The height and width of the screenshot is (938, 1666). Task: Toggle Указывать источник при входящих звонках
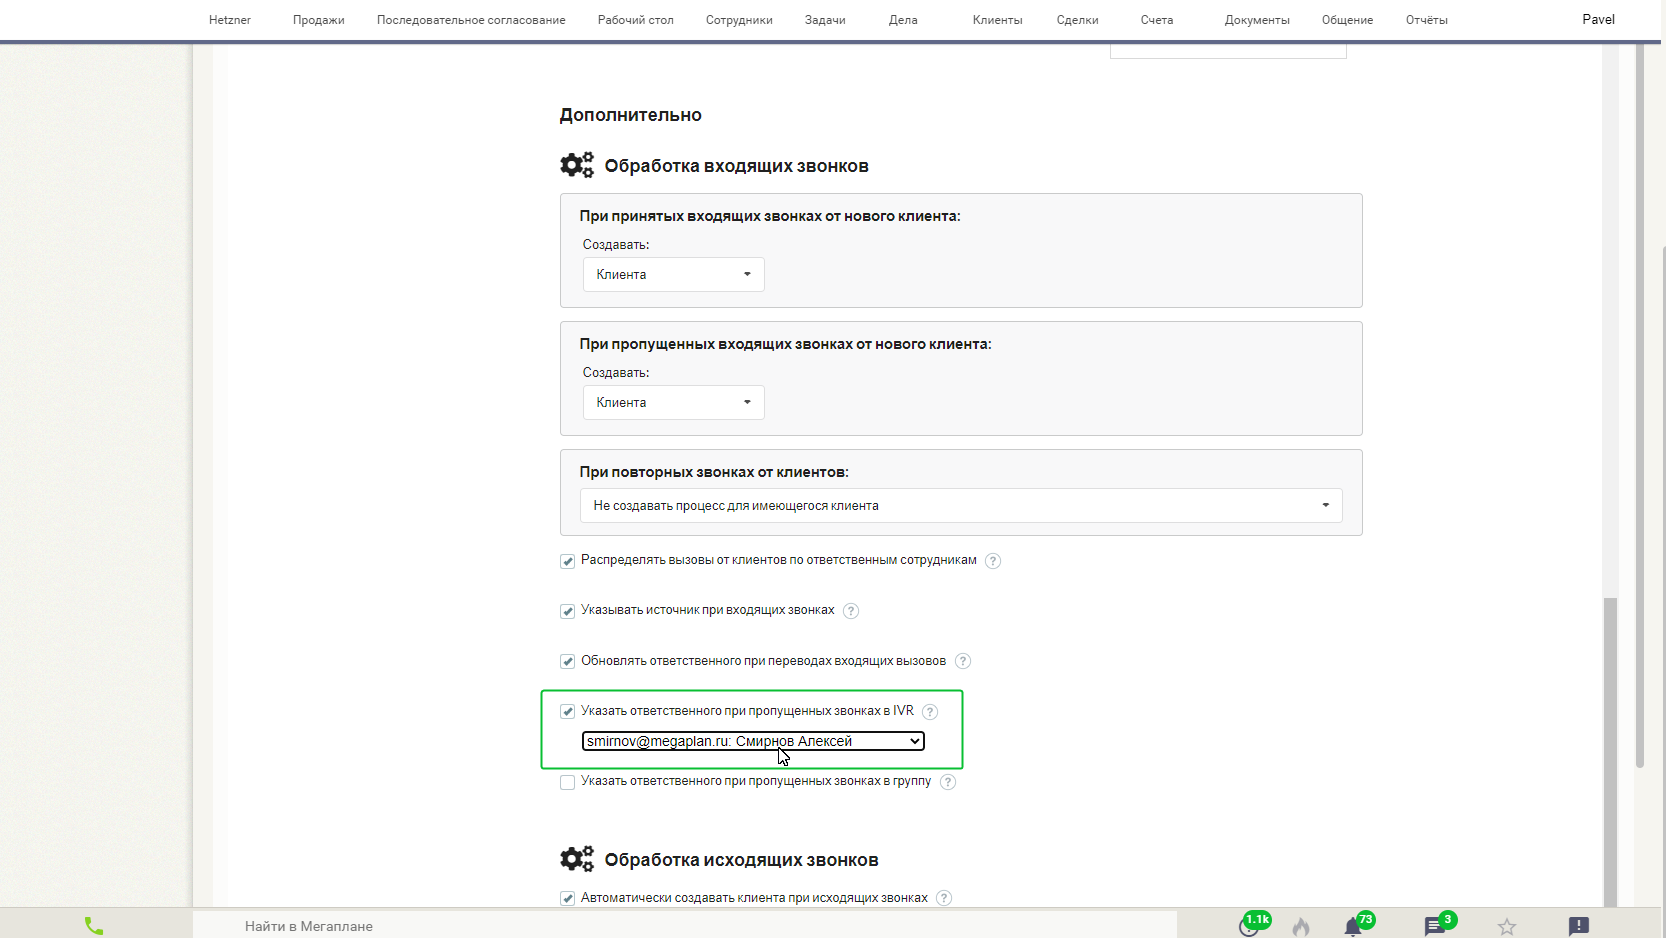[567, 611]
